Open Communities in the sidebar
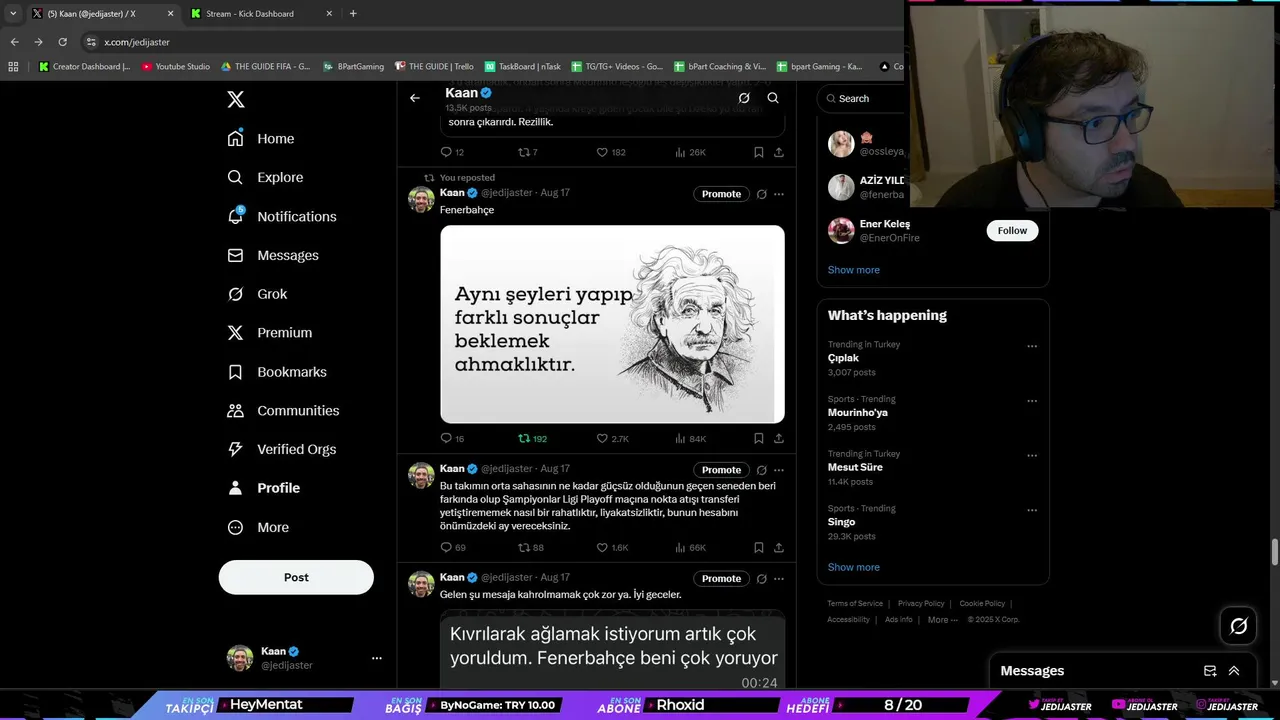1280x720 pixels. click(283, 411)
